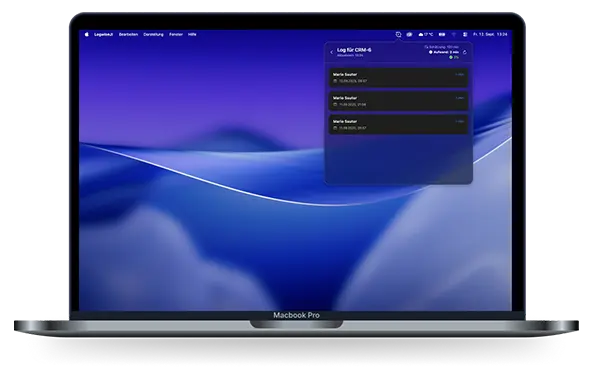Click the Aufwand: 2 min label
Image resolution: width=592 pixels, height=367 pixels.
[x=444, y=52]
